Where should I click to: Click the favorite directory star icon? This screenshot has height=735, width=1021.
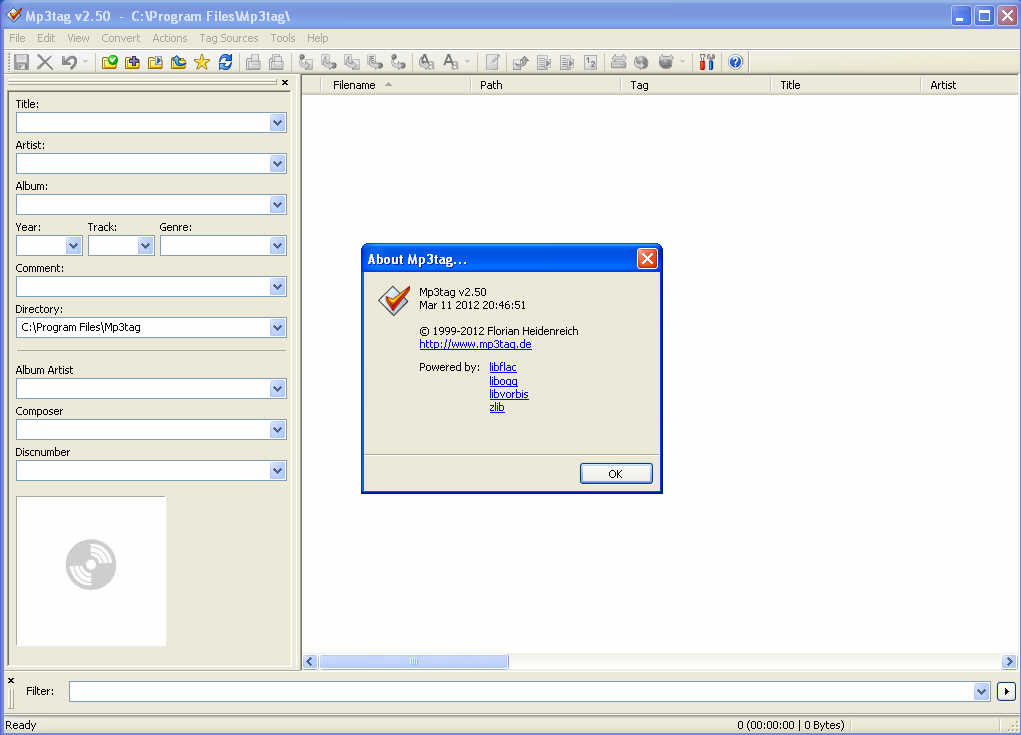pos(201,62)
